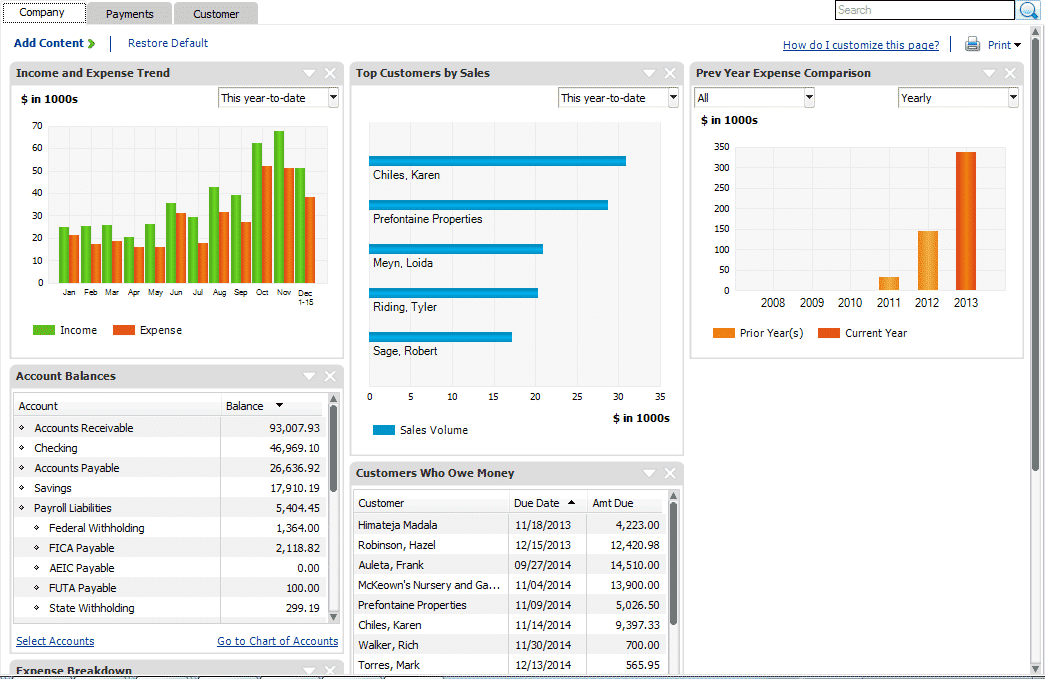
Task: Click the 93,007.93 Accounts Receivable balance
Action: [295, 428]
